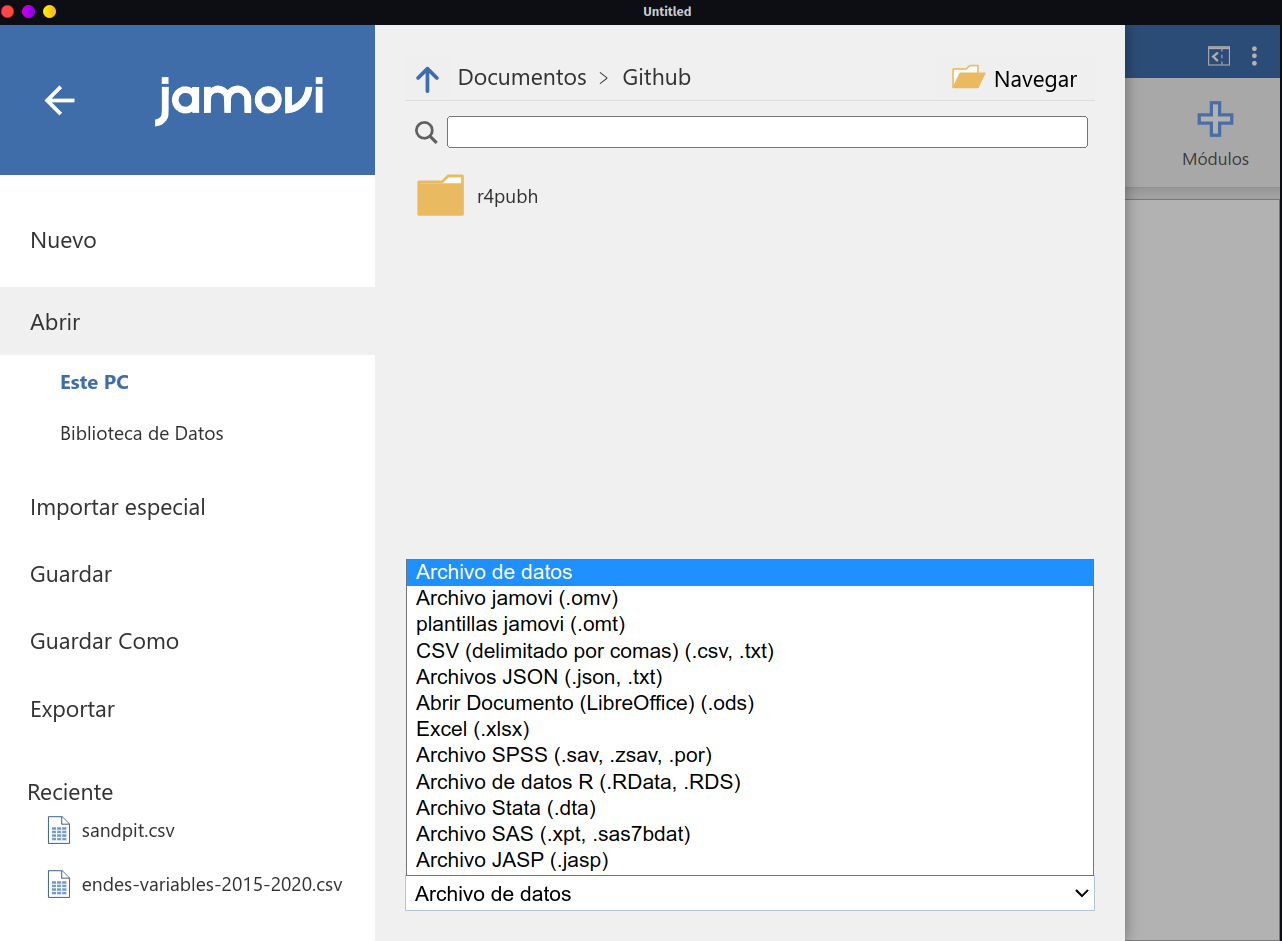
Task: Select plantillas jamovi (.omt) option
Action: (x=750, y=625)
